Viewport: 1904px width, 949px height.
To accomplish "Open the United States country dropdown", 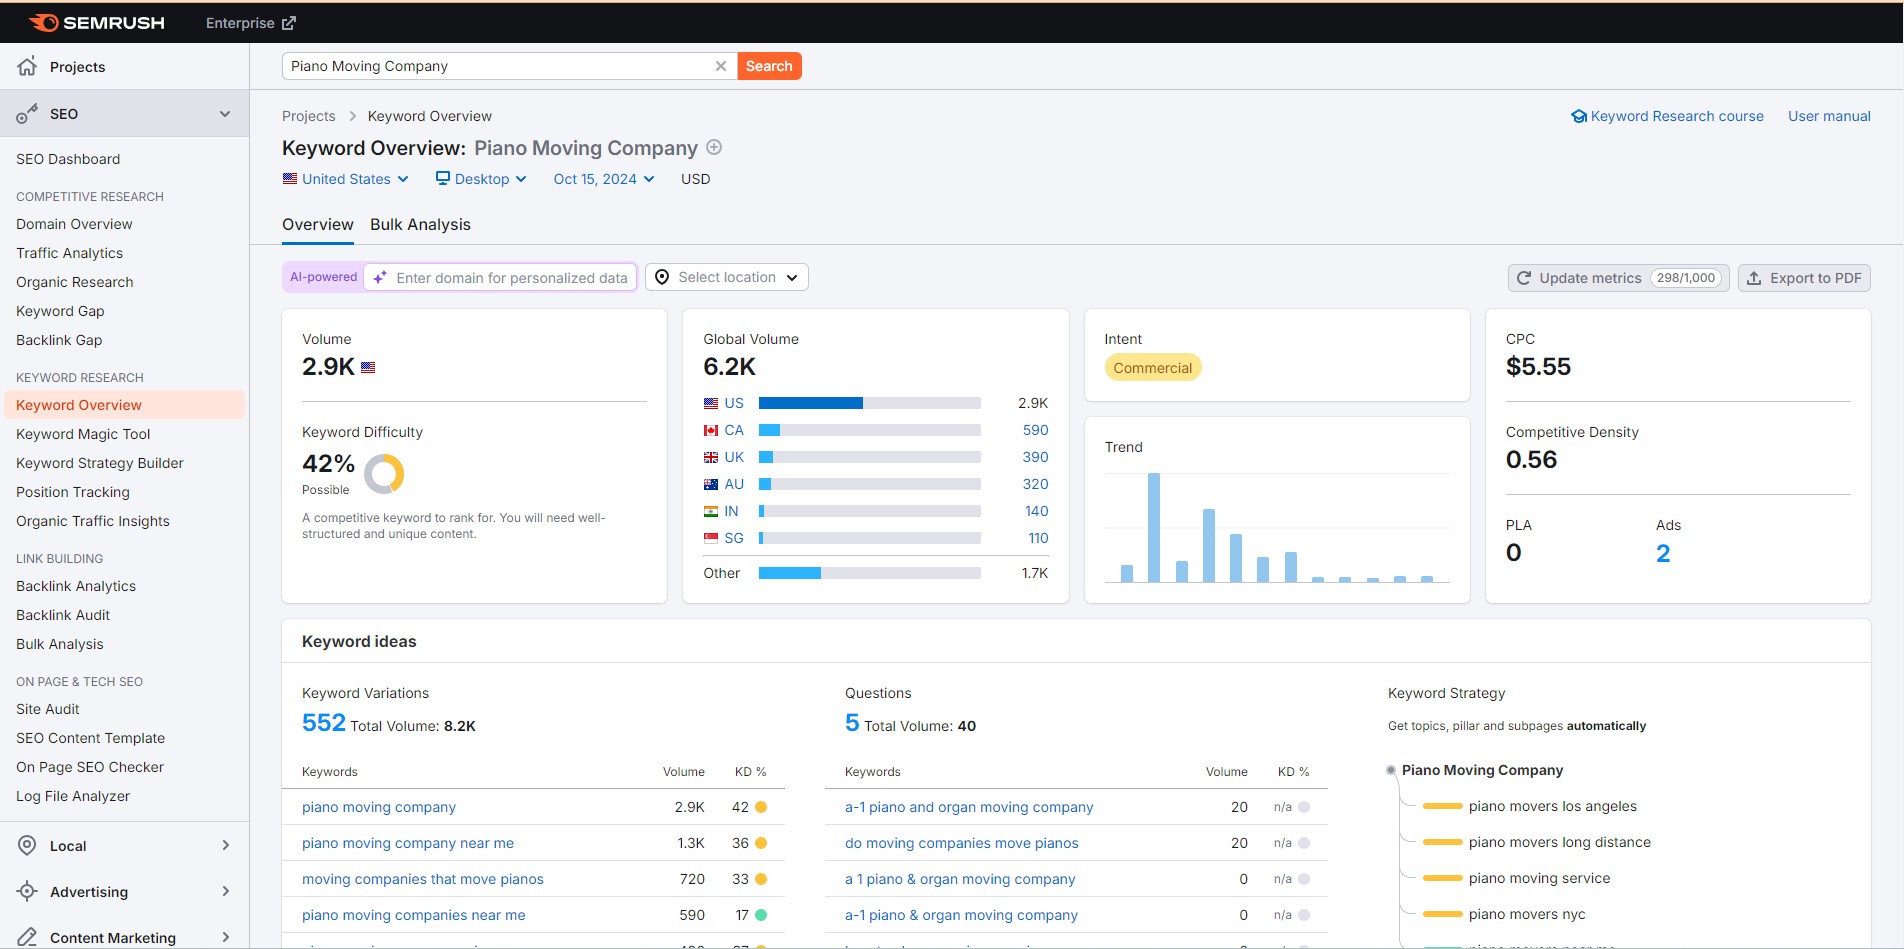I will pos(346,179).
